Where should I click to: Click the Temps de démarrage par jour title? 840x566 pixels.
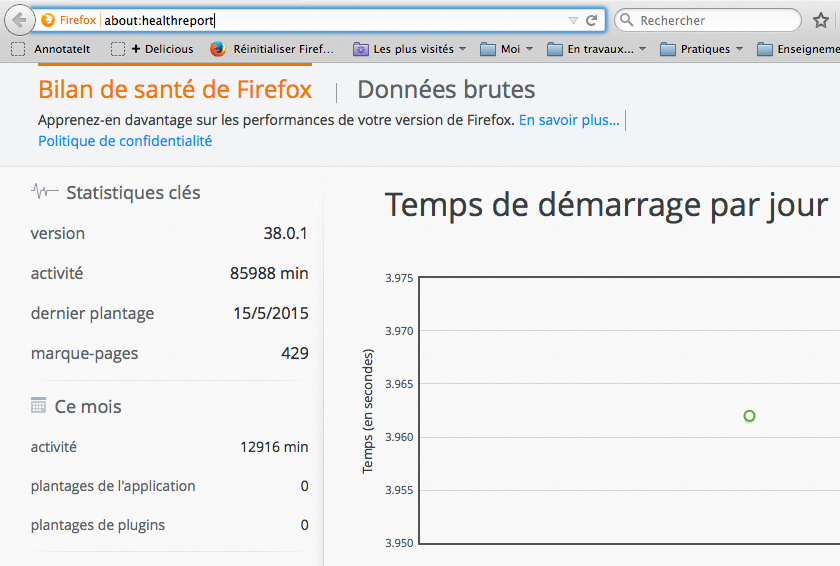pos(606,205)
